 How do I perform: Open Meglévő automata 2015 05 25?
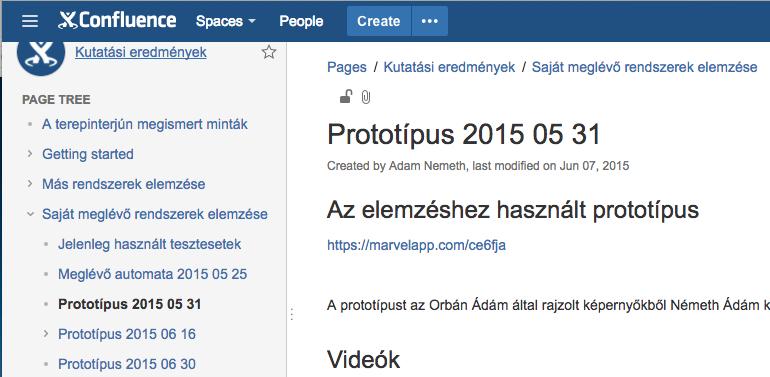[152, 274]
